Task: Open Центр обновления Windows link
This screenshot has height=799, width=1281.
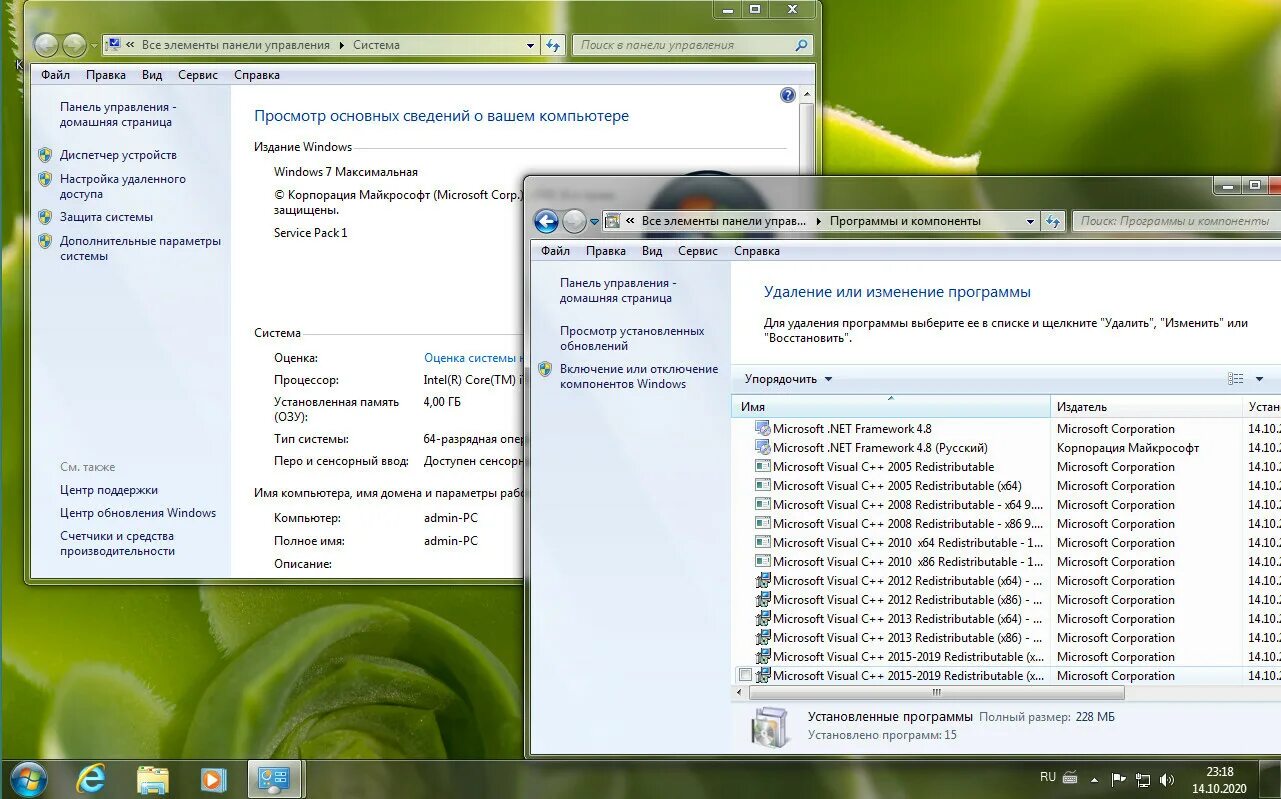Action: coord(138,513)
